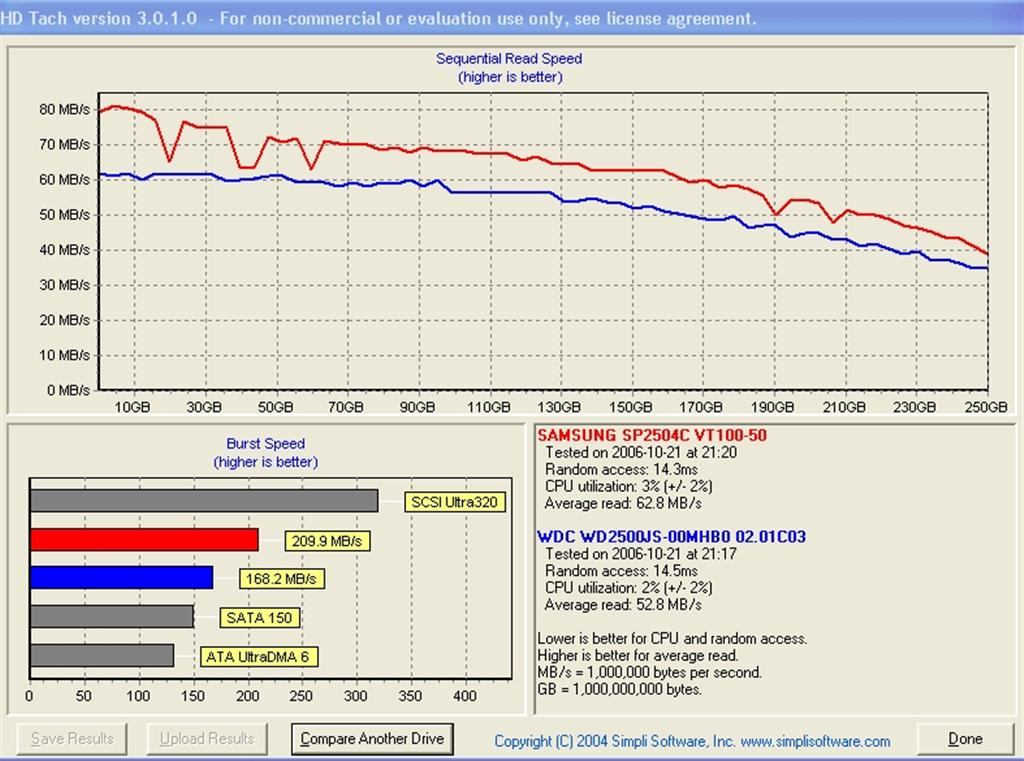
Task: Click CPU utilization: 2% (+/- 2%)
Action: [x=628, y=588]
